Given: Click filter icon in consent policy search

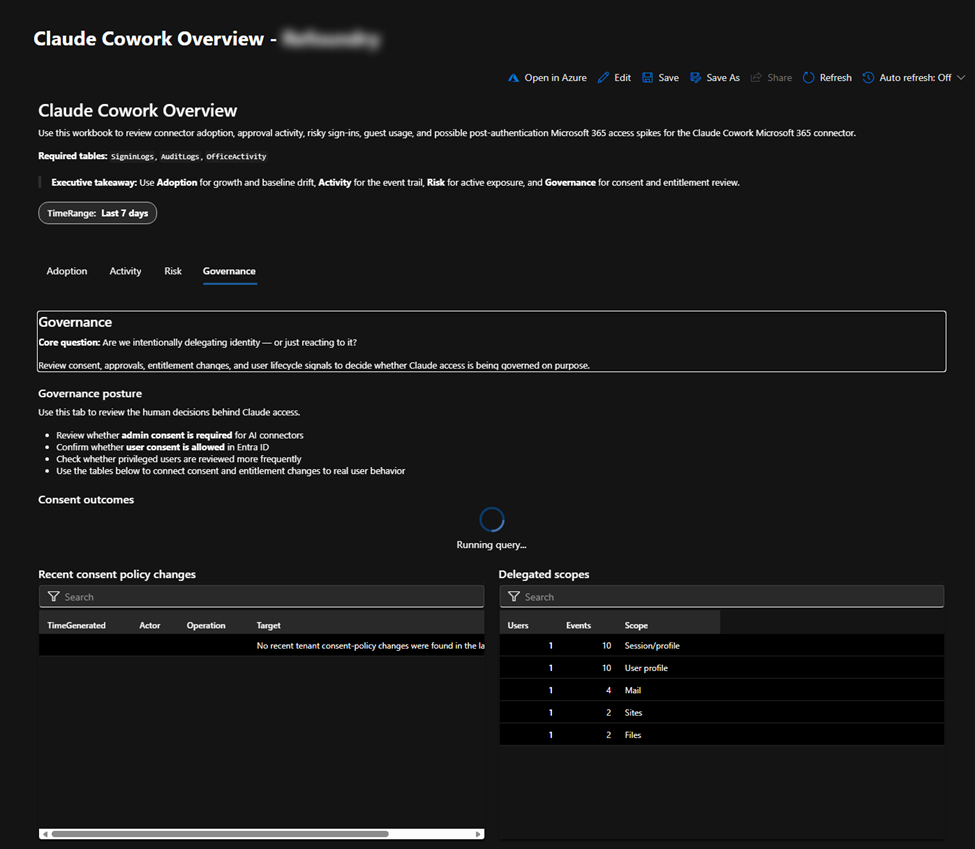Looking at the screenshot, I should pos(54,597).
